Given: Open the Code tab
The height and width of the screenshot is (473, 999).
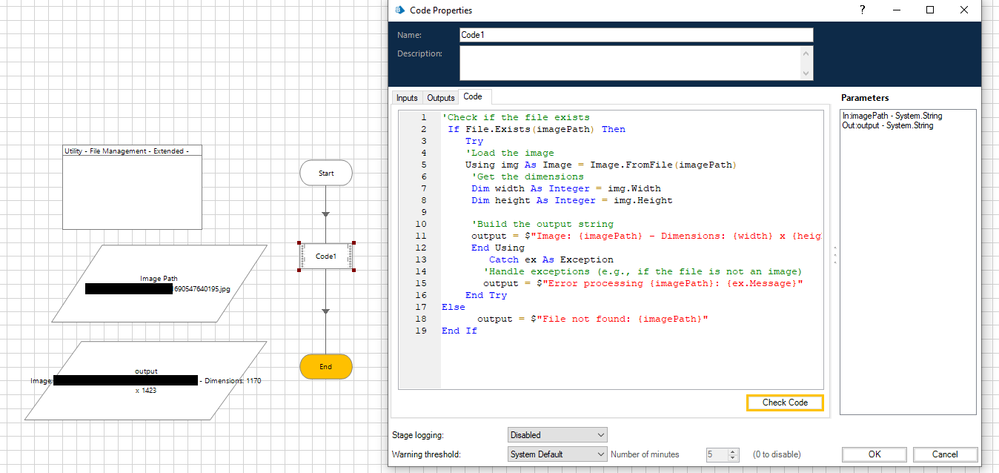Looking at the screenshot, I should [472, 97].
